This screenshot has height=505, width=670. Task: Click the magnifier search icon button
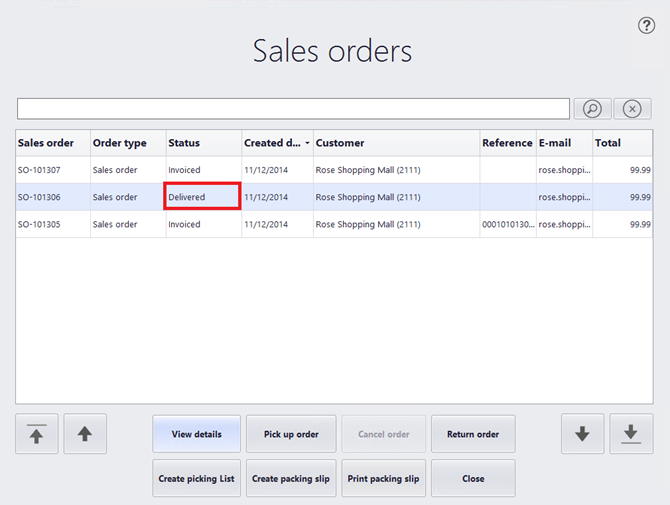pos(592,109)
